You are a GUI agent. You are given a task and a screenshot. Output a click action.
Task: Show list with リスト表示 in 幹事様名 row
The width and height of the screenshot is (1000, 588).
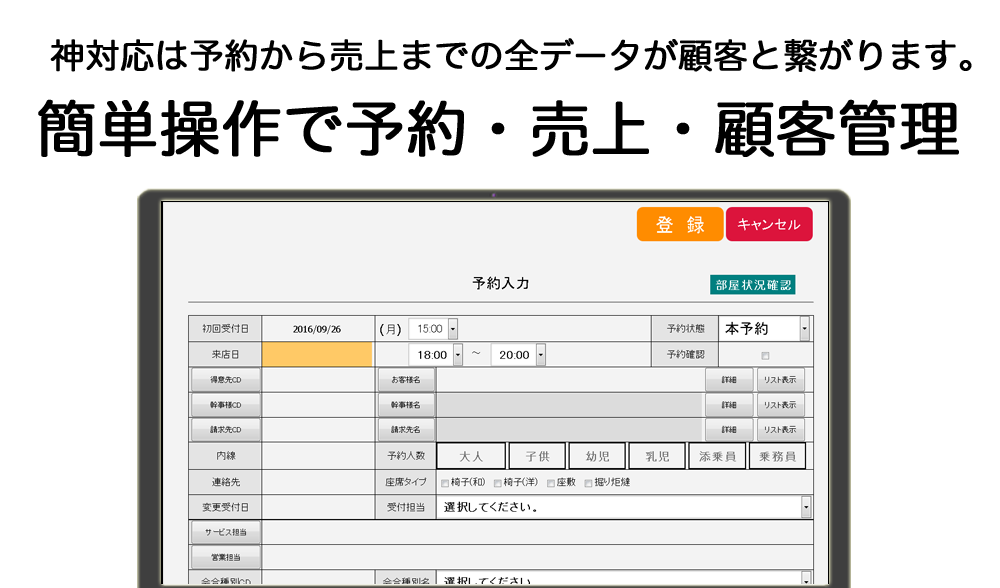point(780,405)
